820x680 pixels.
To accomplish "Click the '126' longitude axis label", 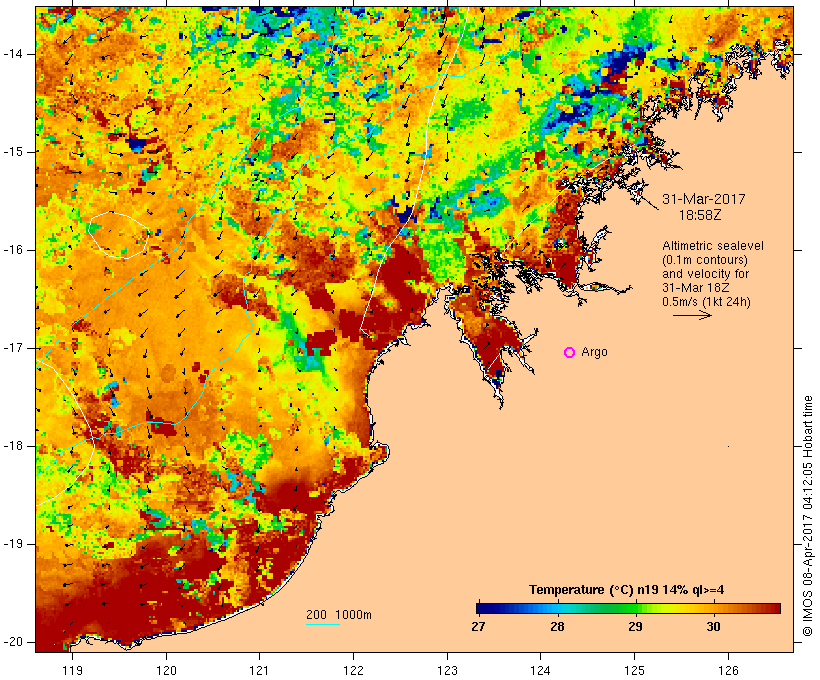I will click(728, 670).
